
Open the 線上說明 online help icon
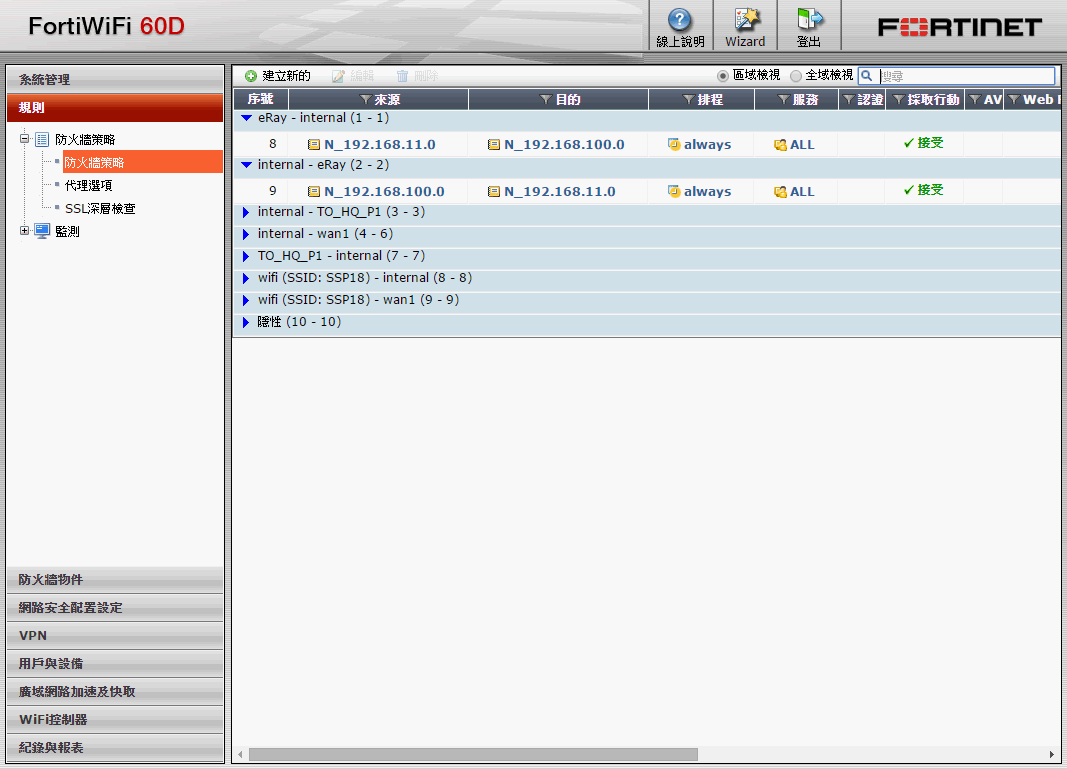pos(679,20)
